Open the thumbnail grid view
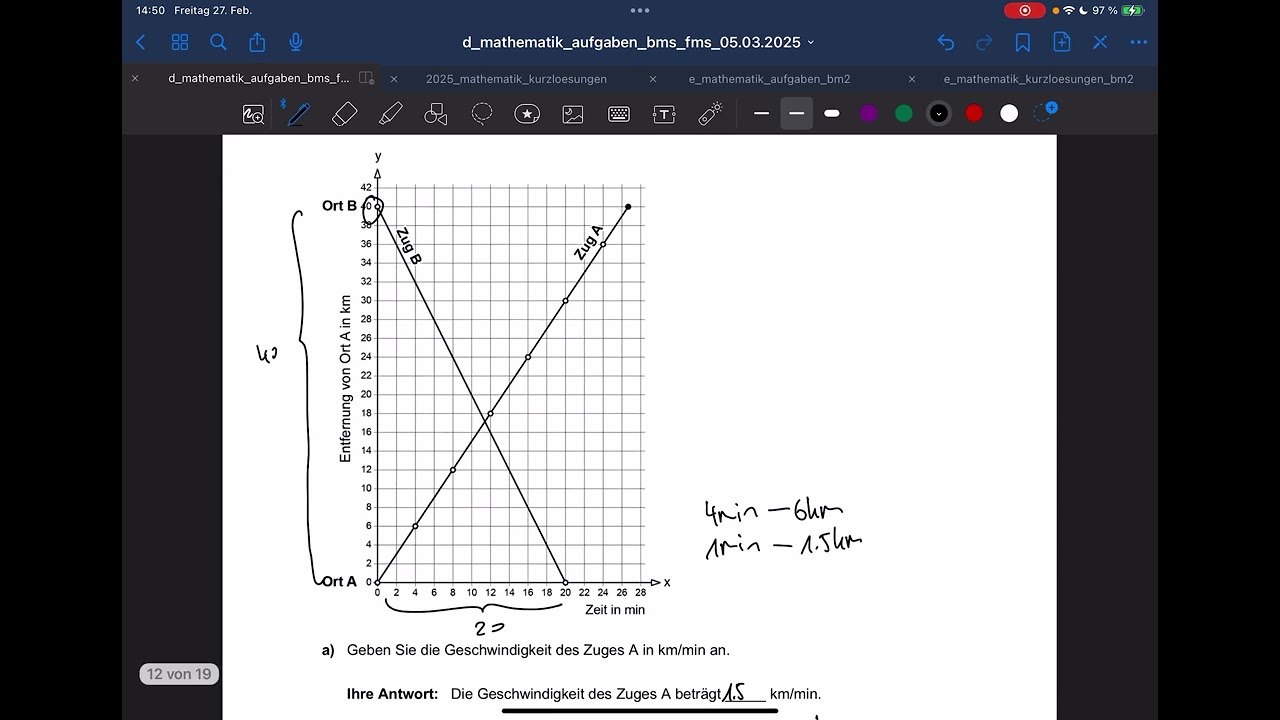The width and height of the screenshot is (1280, 720). tap(180, 42)
